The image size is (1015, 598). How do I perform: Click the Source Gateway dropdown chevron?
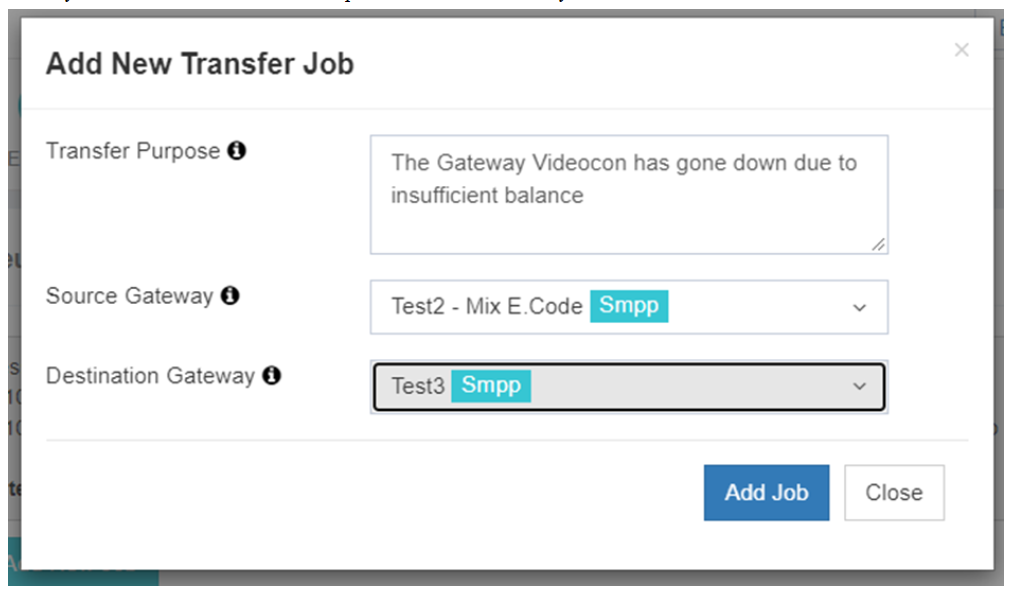pos(858,308)
